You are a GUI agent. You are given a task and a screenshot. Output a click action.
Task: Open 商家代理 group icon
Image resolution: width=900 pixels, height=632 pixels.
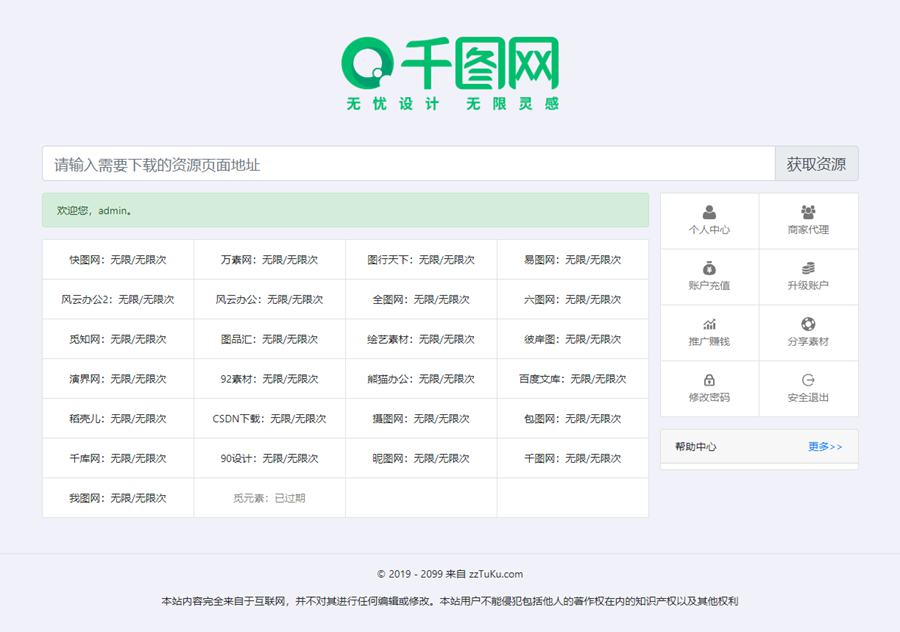coord(808,212)
